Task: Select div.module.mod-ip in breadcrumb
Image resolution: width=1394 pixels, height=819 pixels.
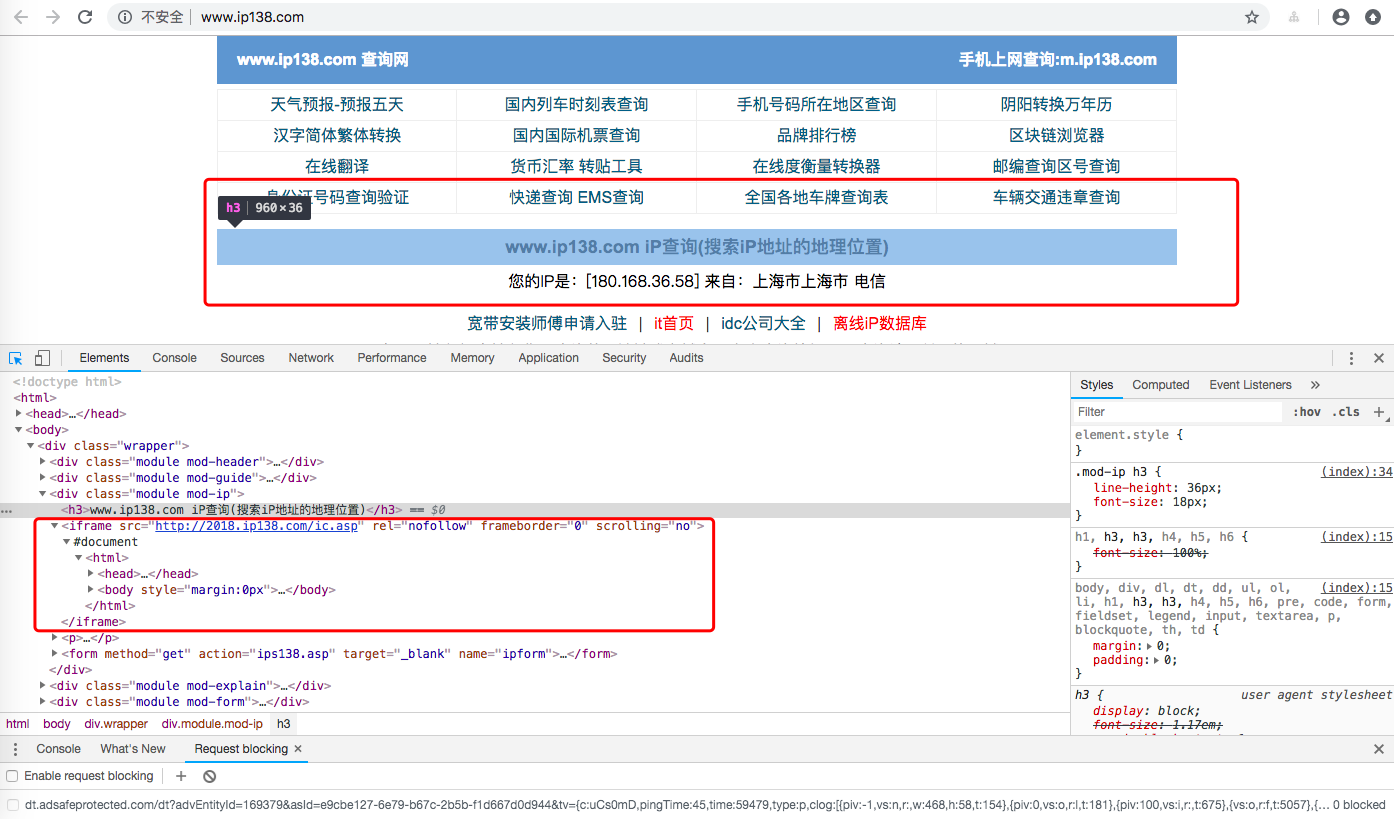Action: [212, 724]
